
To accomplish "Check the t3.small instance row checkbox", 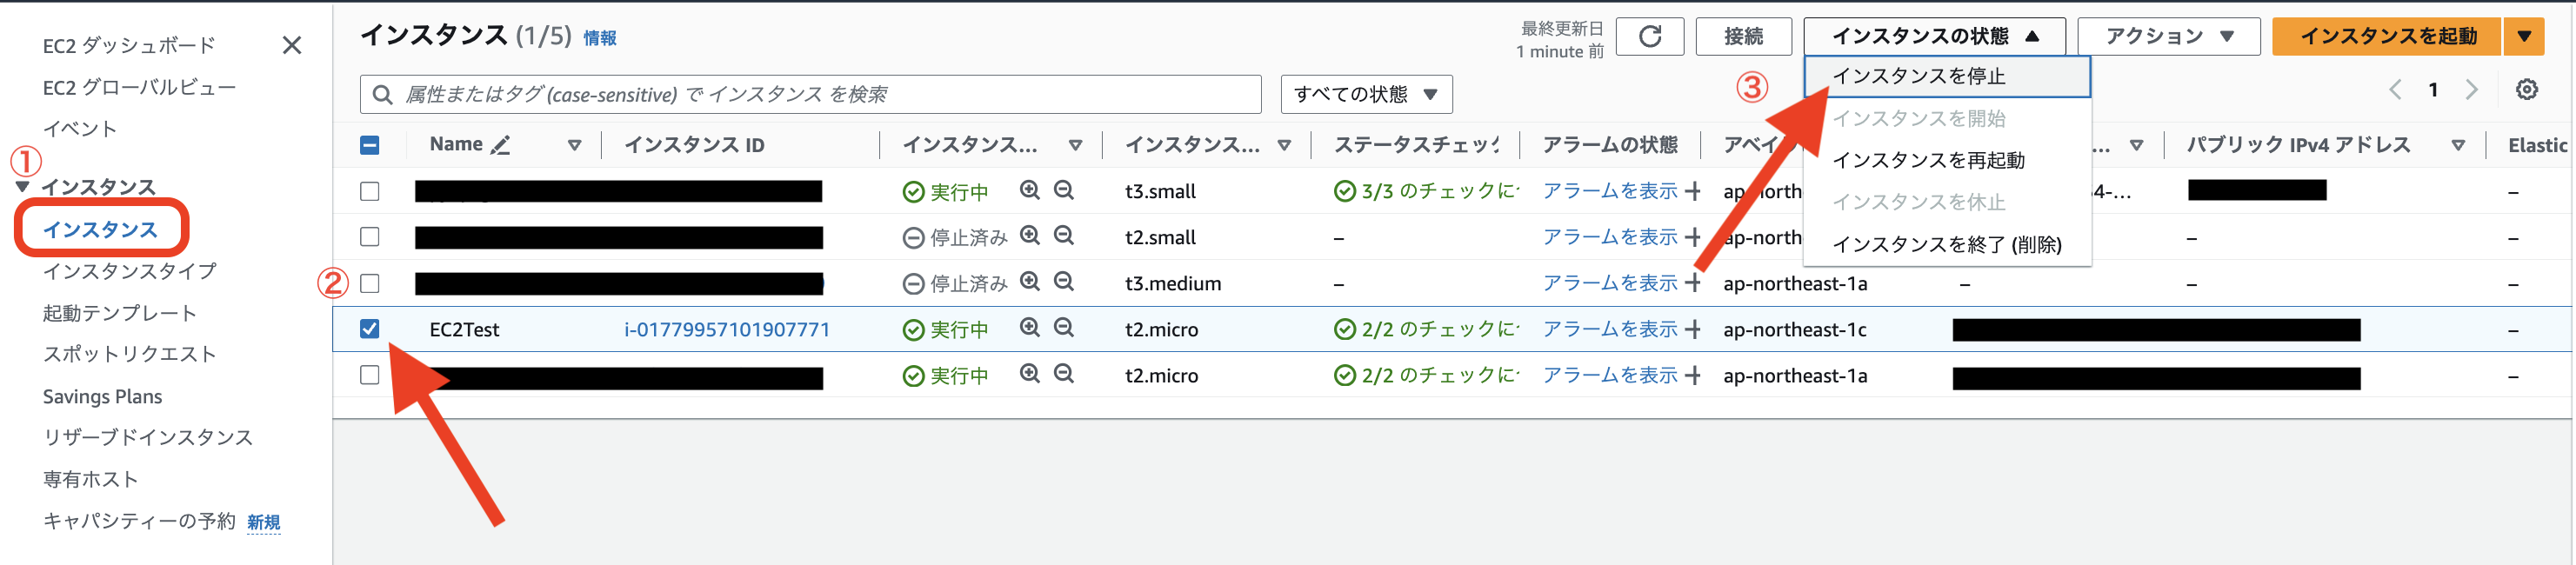I will pos(370,191).
